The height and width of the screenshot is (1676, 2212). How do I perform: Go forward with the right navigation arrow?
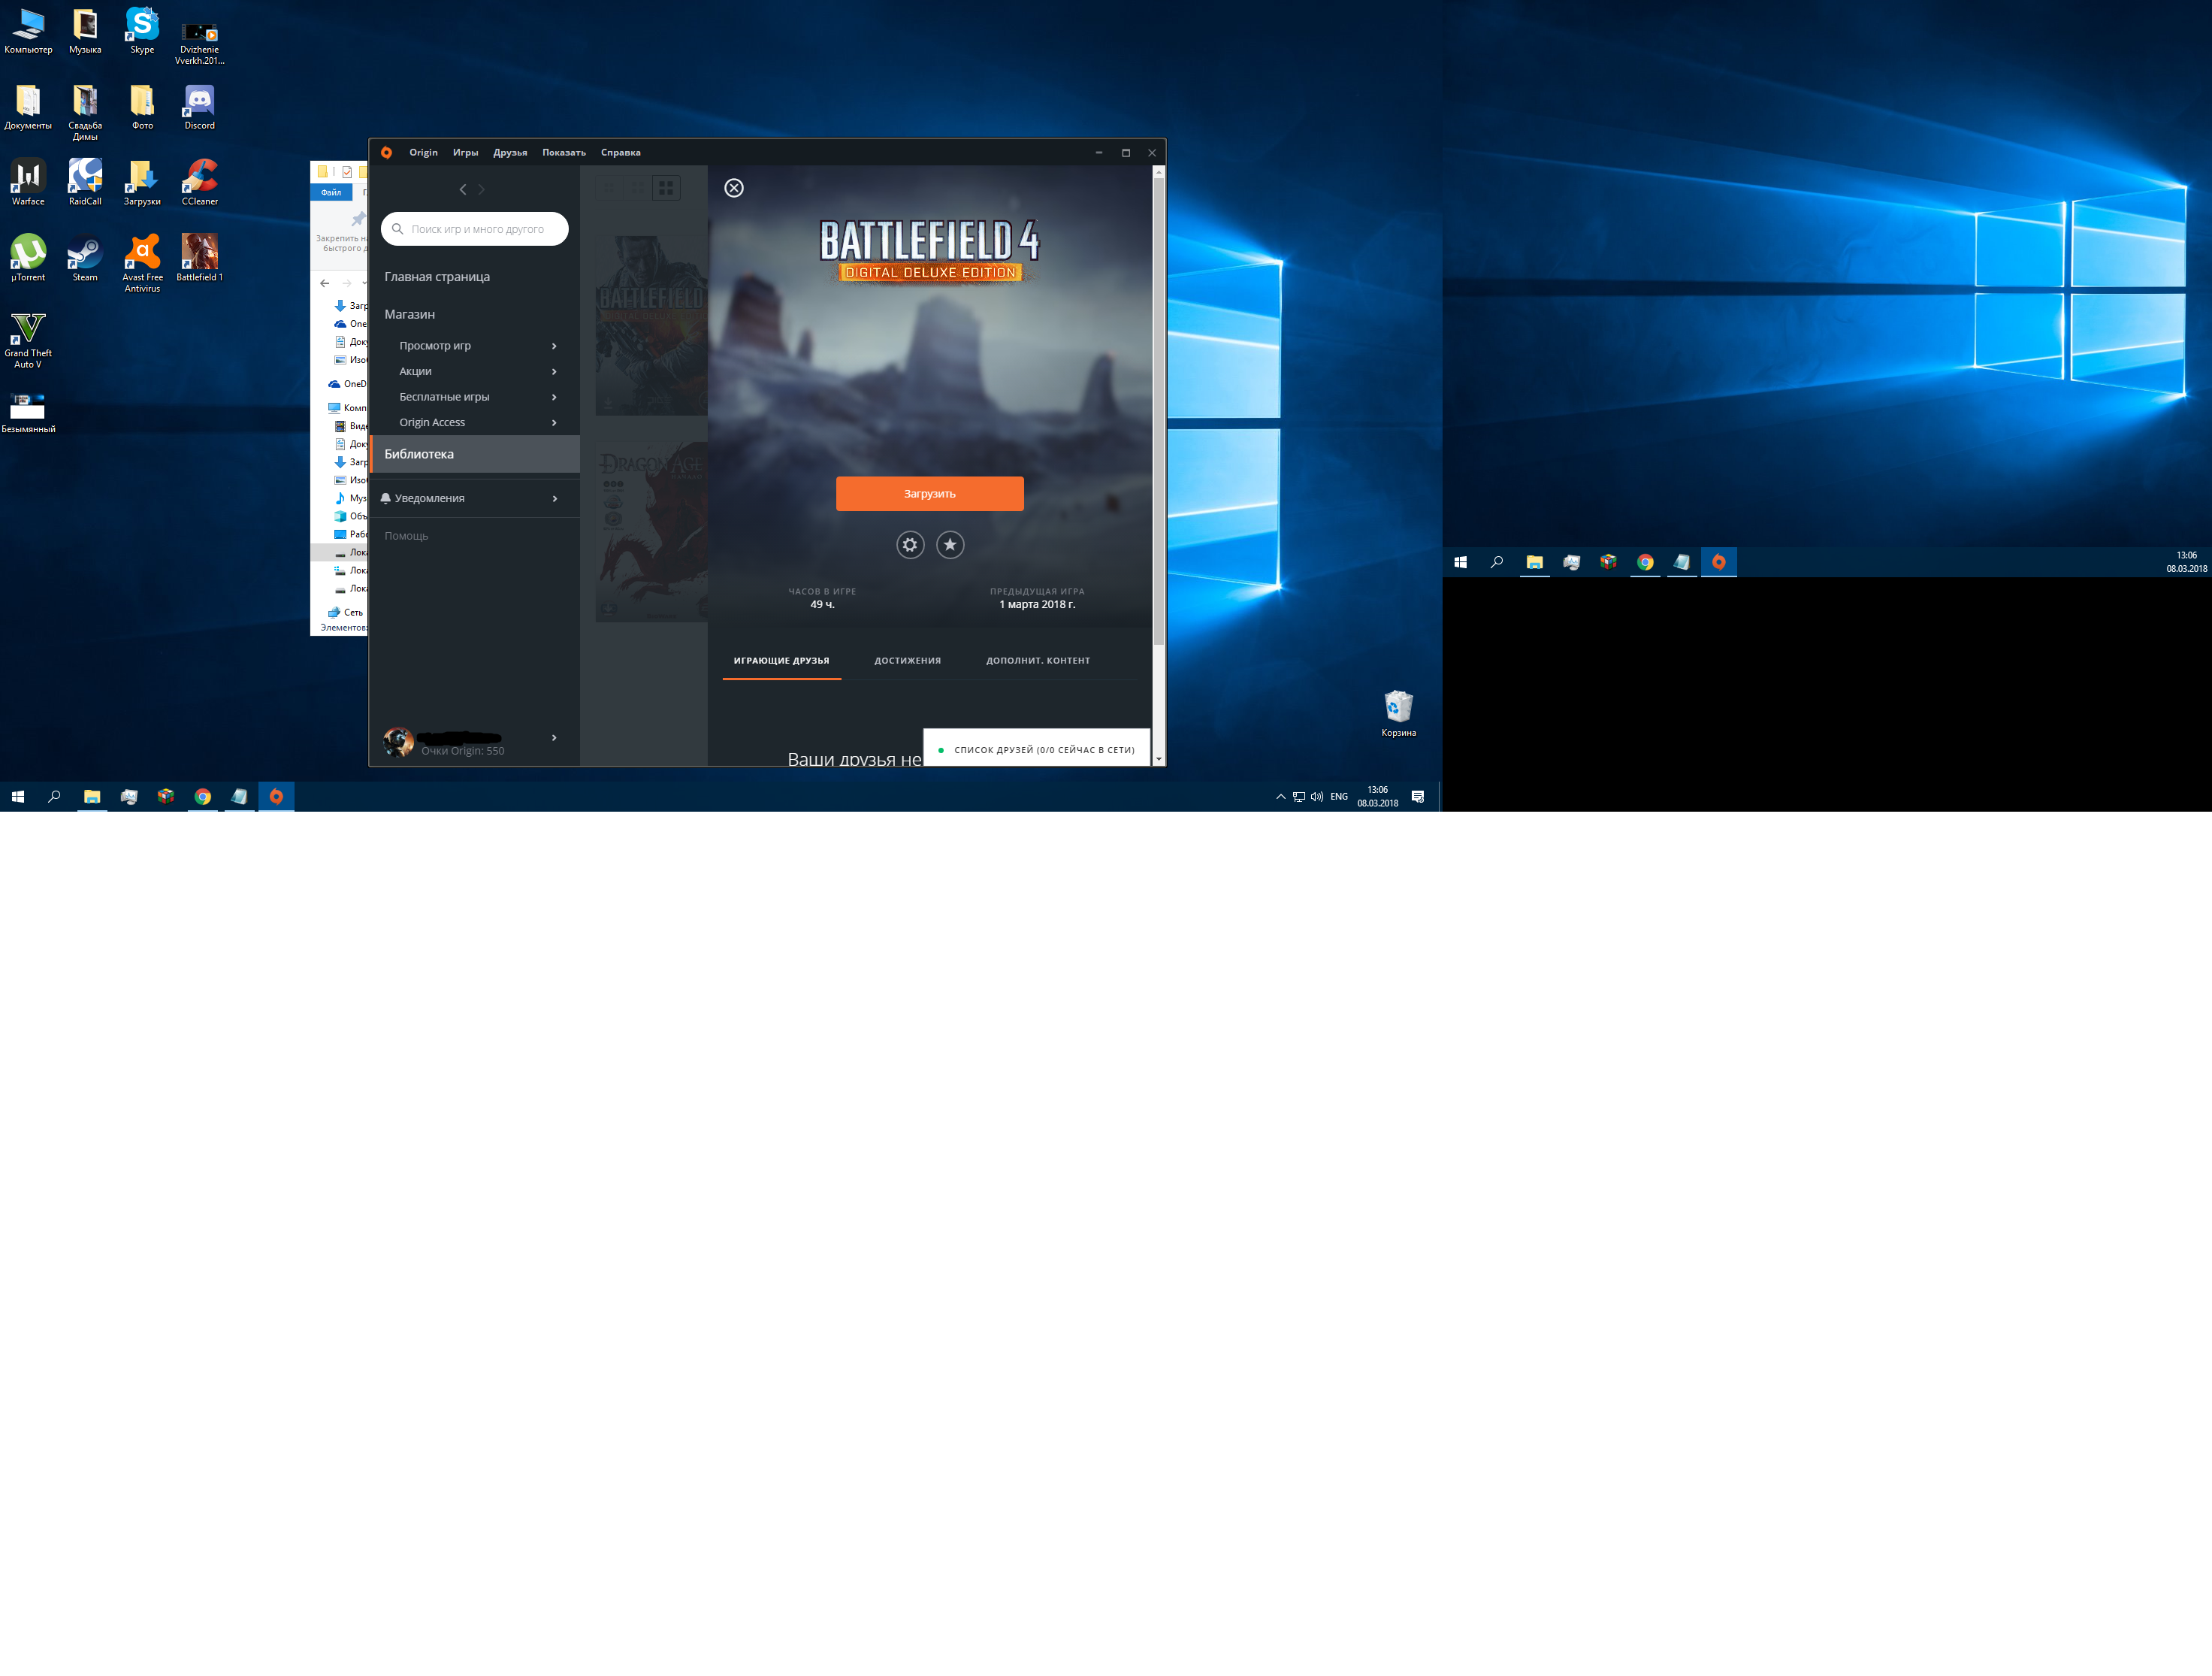pos(481,189)
